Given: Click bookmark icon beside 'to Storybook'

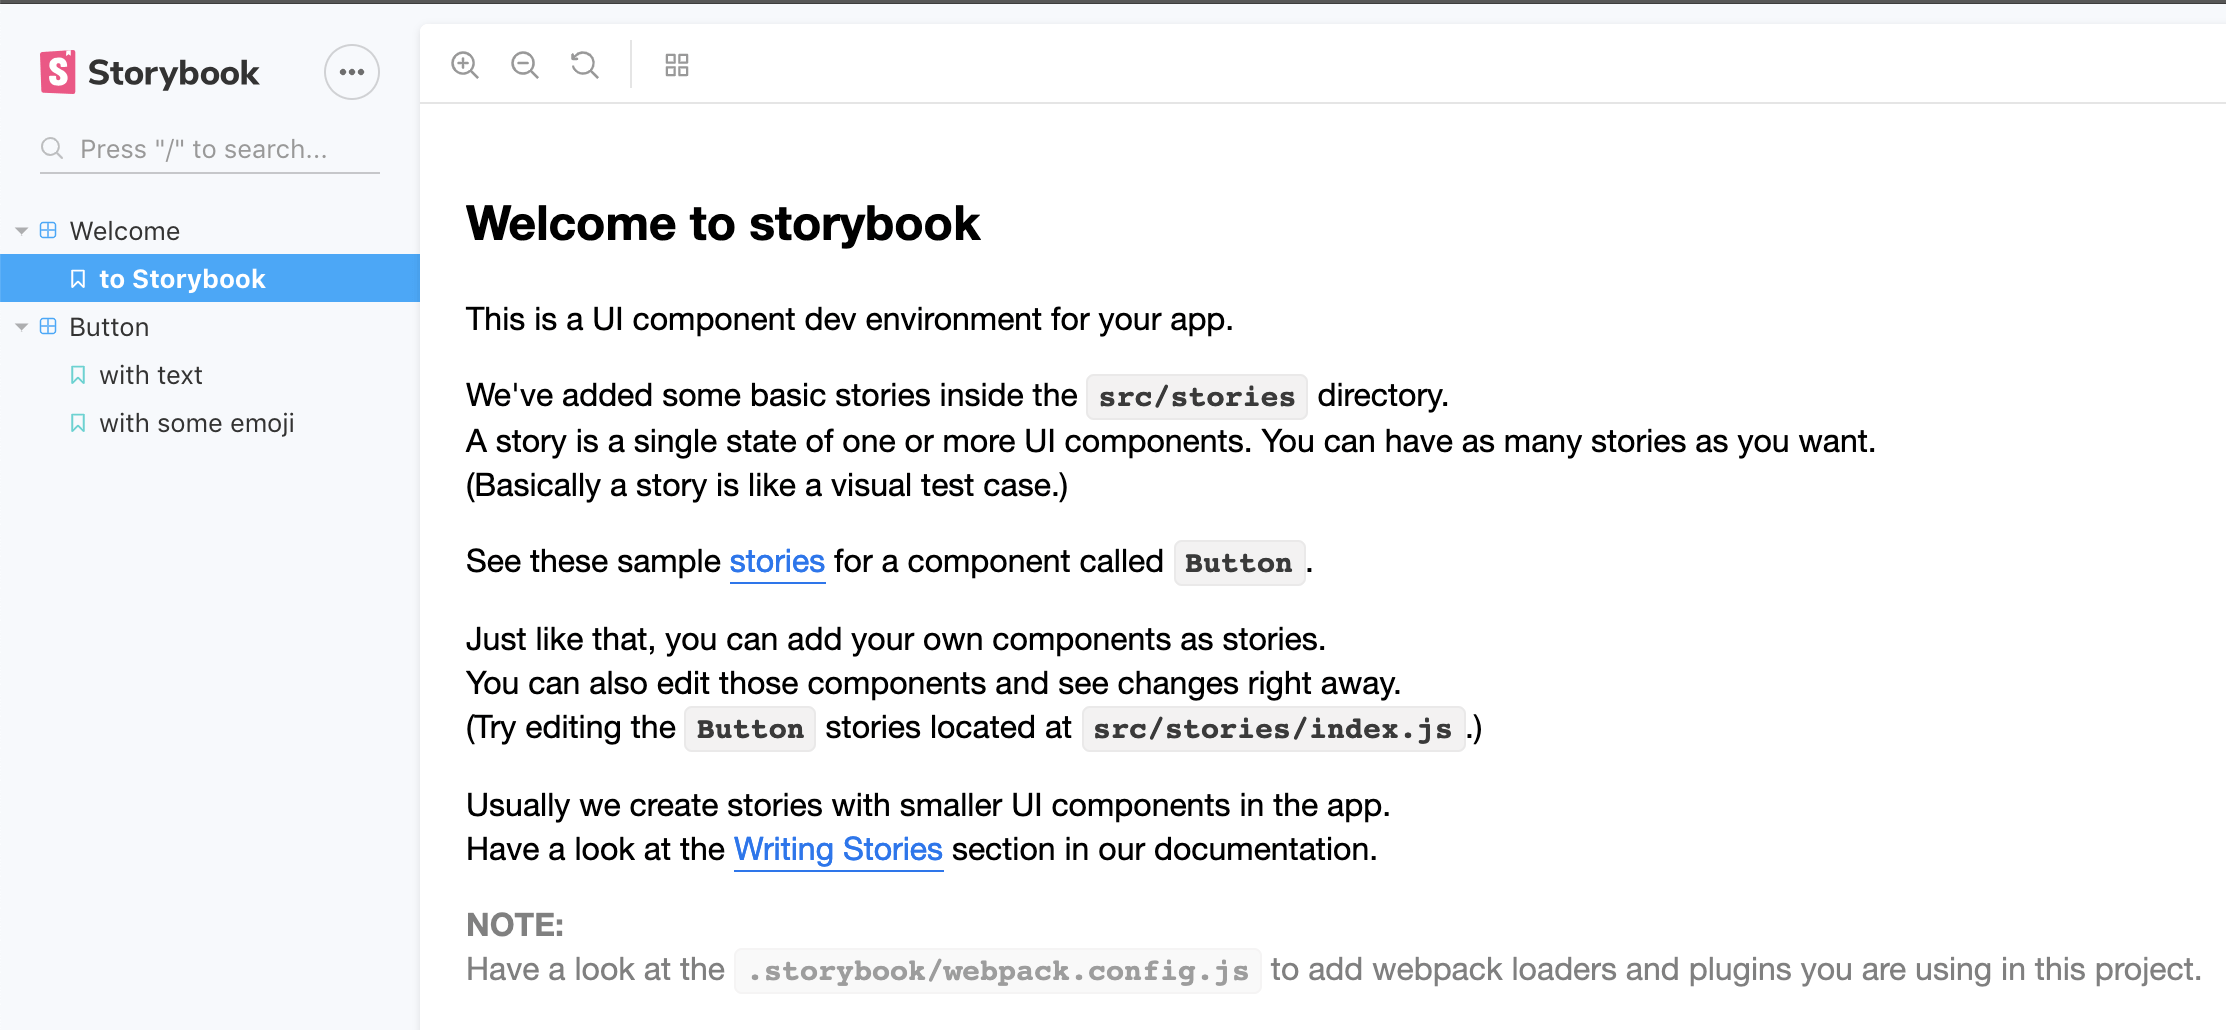Looking at the screenshot, I should [x=78, y=279].
